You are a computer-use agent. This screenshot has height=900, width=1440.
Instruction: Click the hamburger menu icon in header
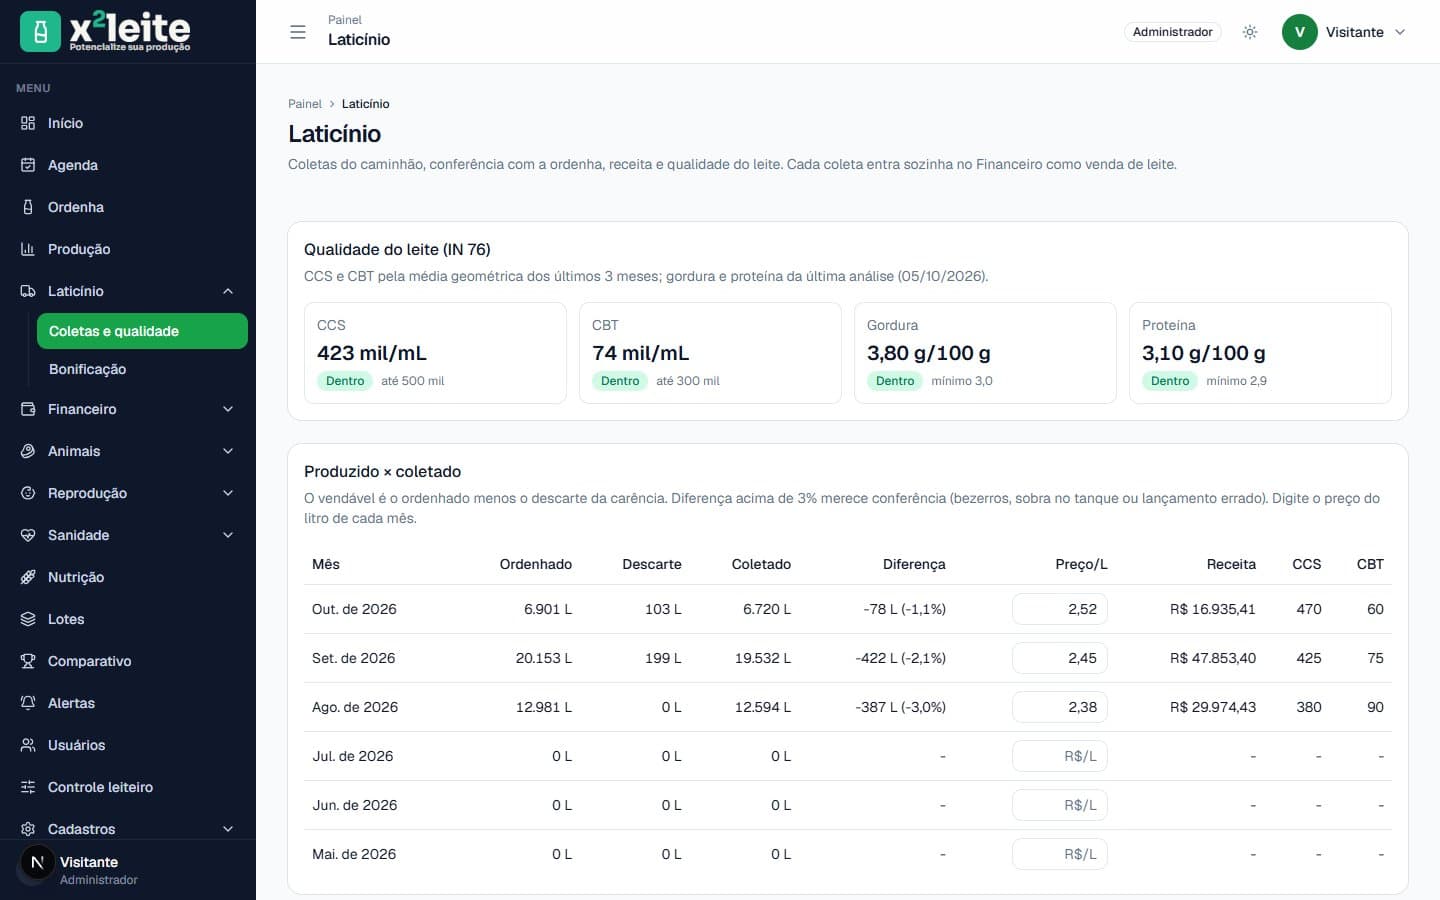coord(298,32)
